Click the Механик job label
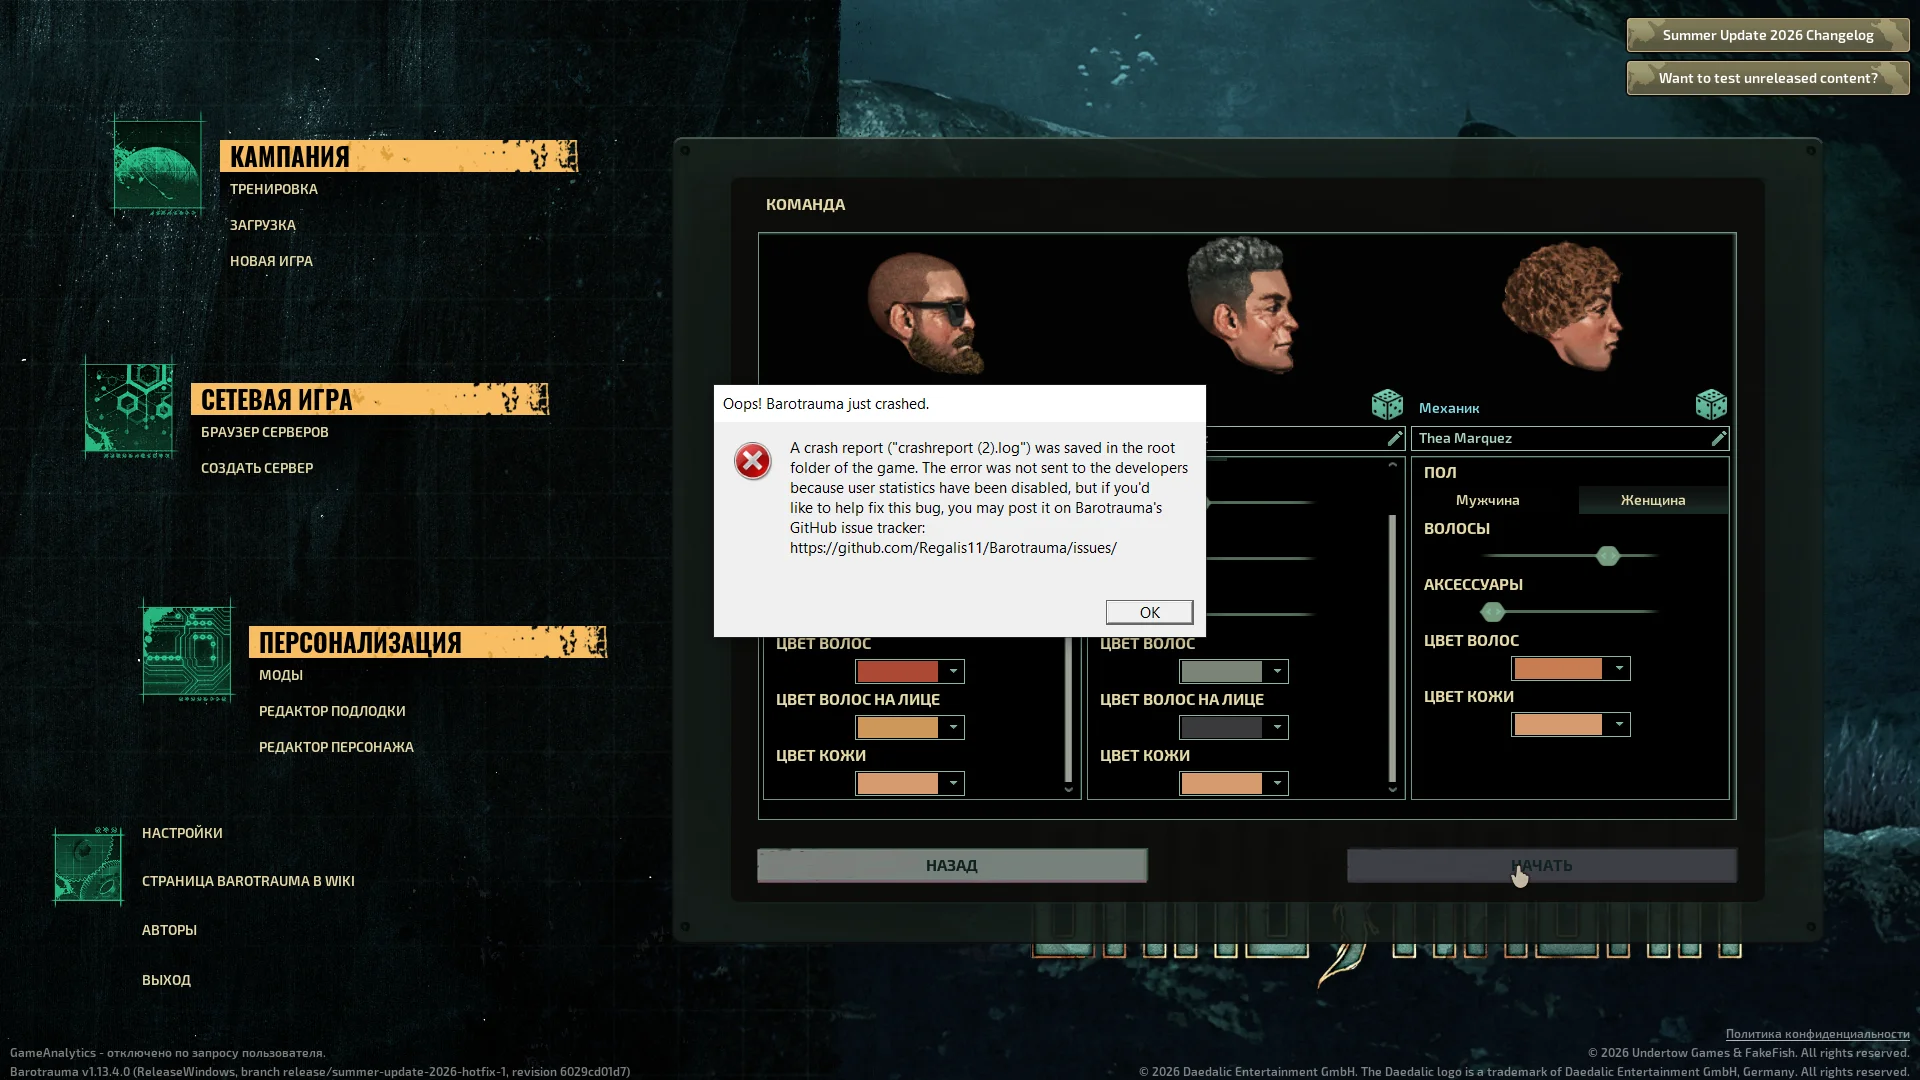The width and height of the screenshot is (1920, 1080). tap(1449, 408)
